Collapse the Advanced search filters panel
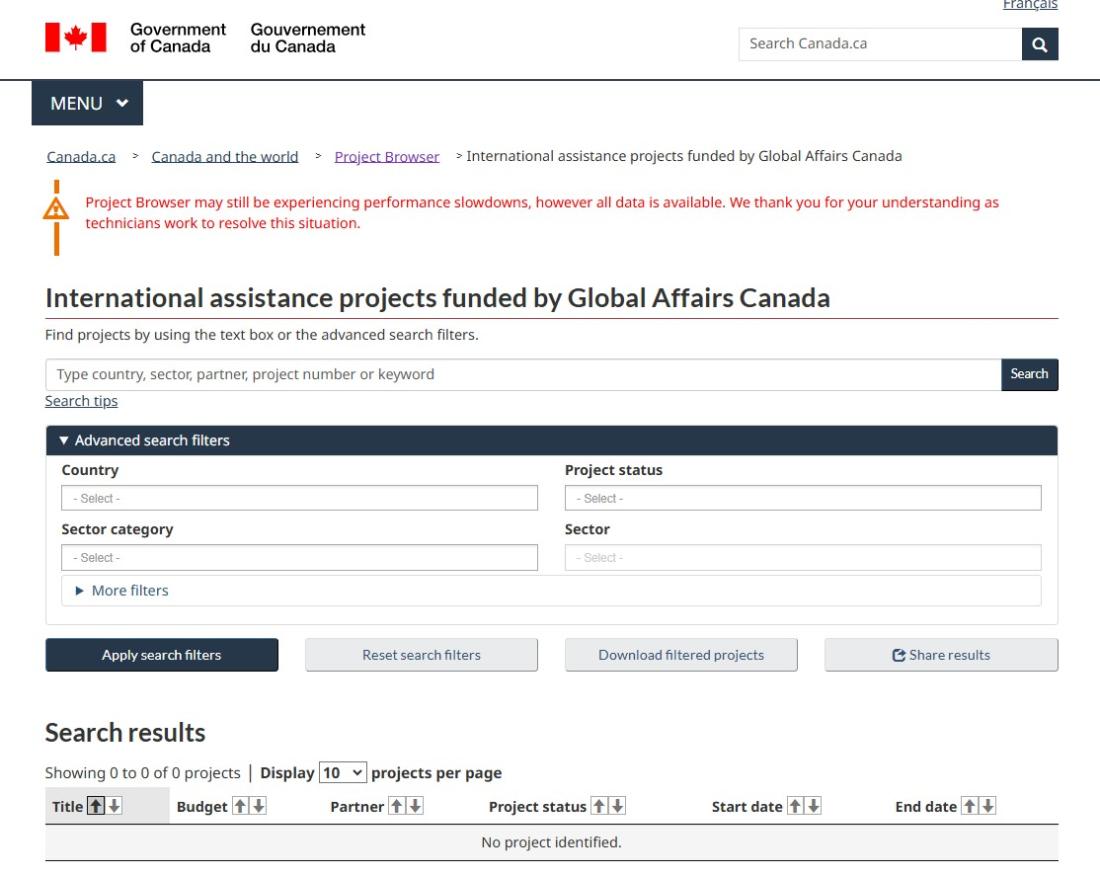 tap(551, 440)
